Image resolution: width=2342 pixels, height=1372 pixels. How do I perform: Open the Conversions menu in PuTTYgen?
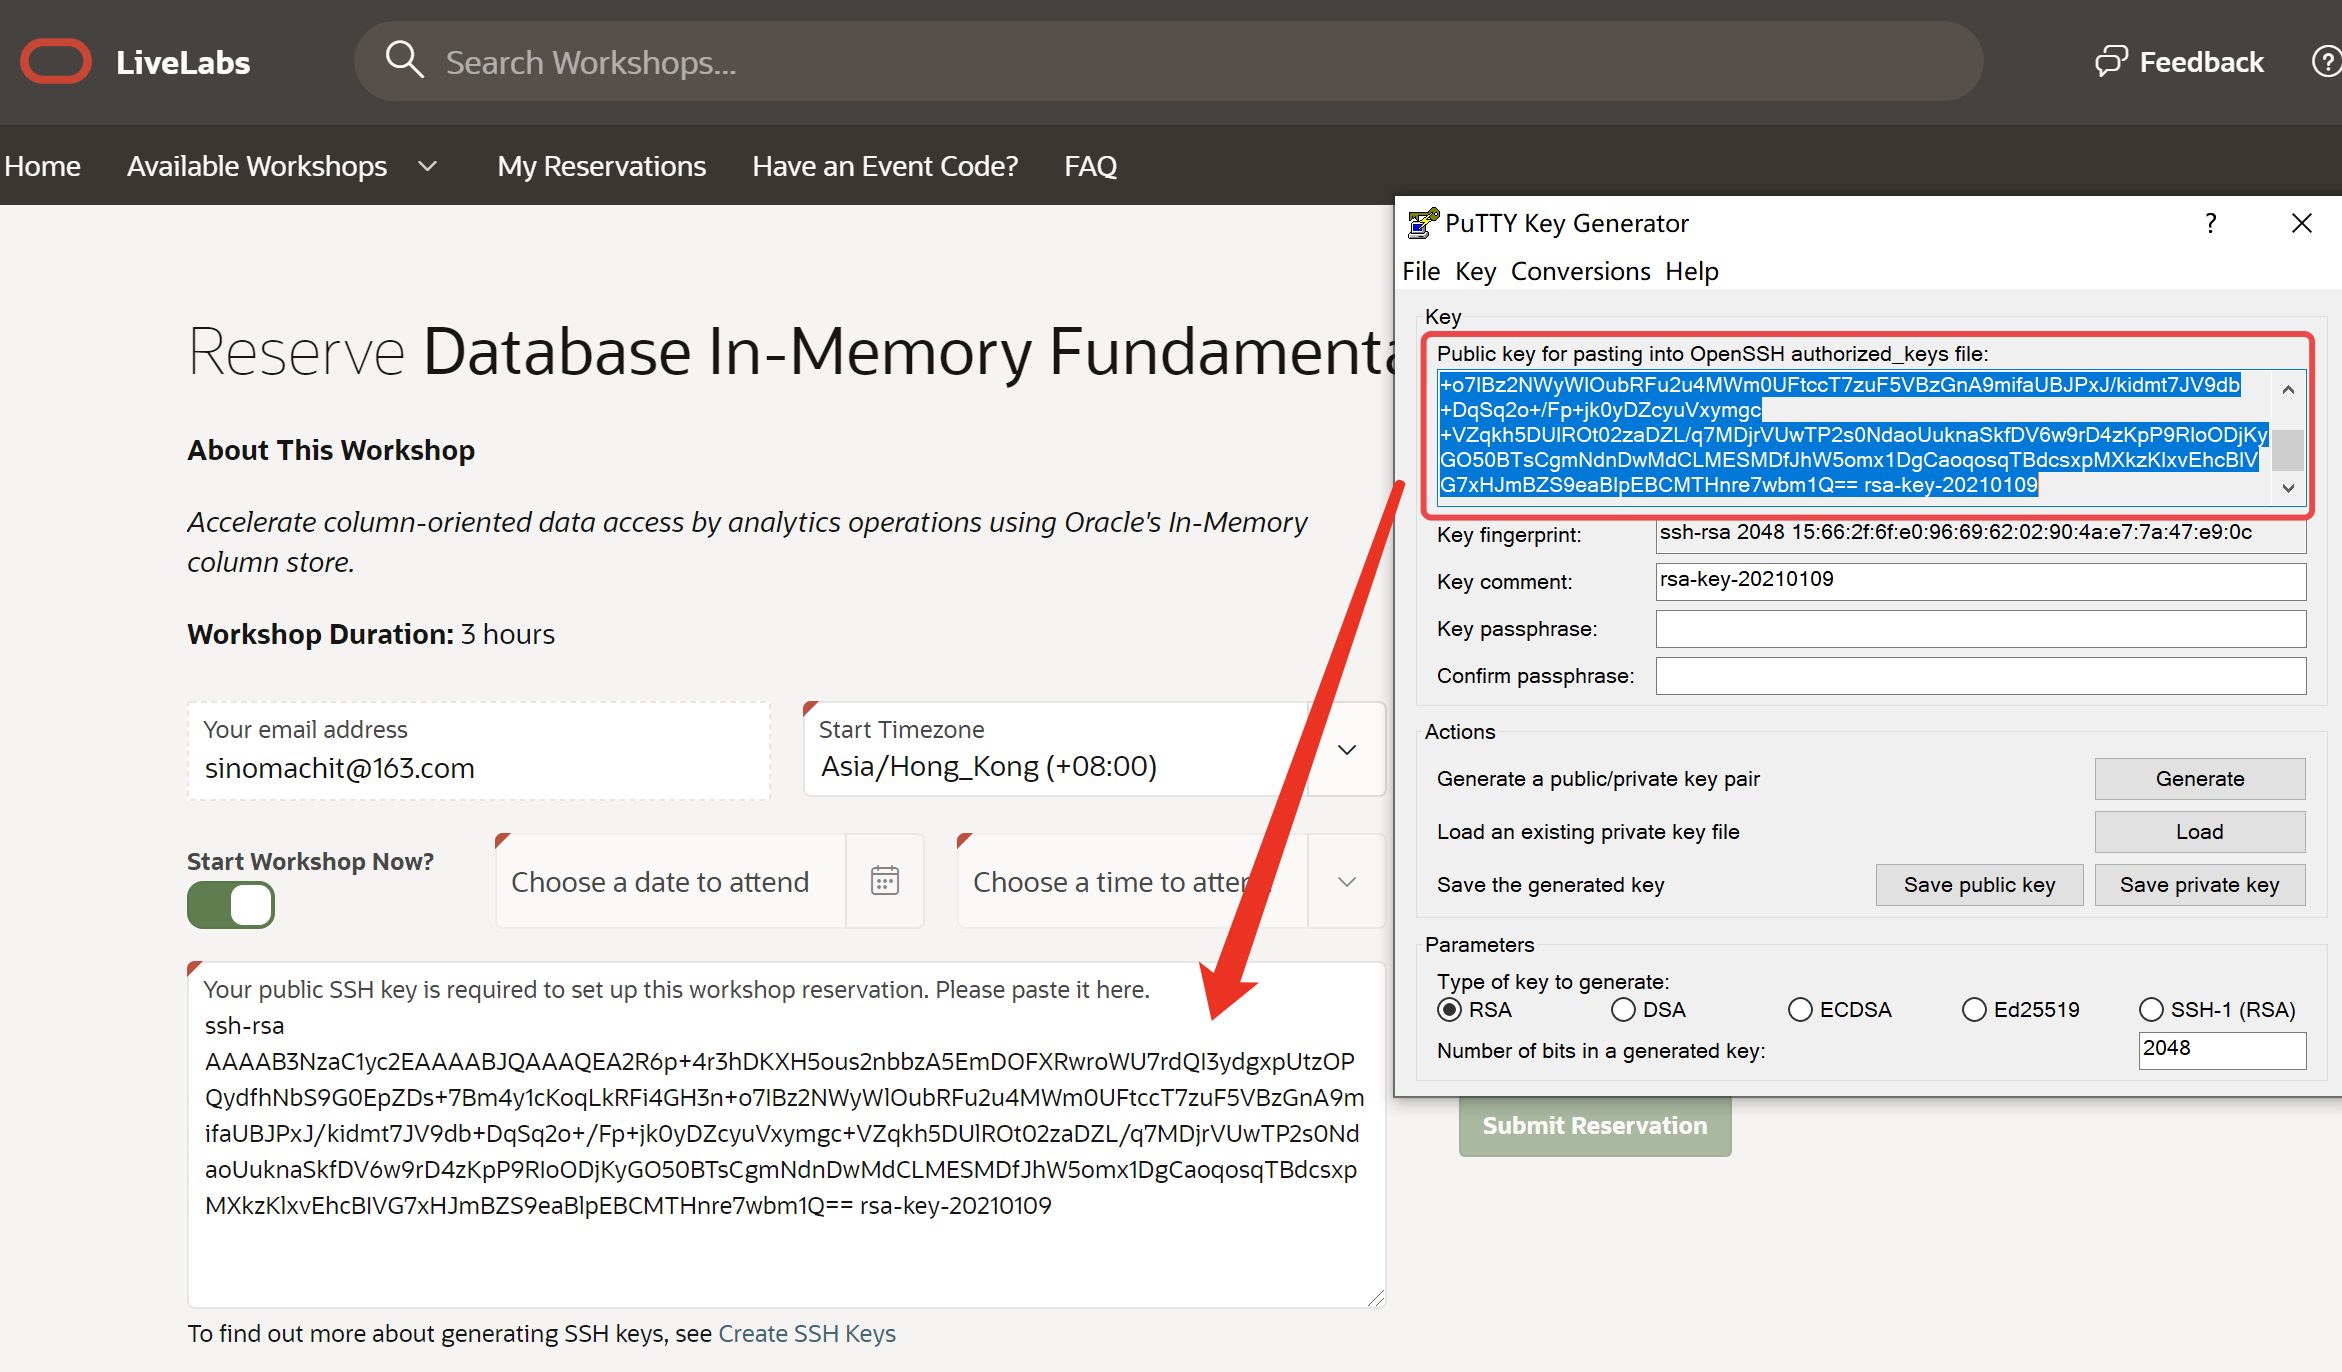tap(1580, 271)
